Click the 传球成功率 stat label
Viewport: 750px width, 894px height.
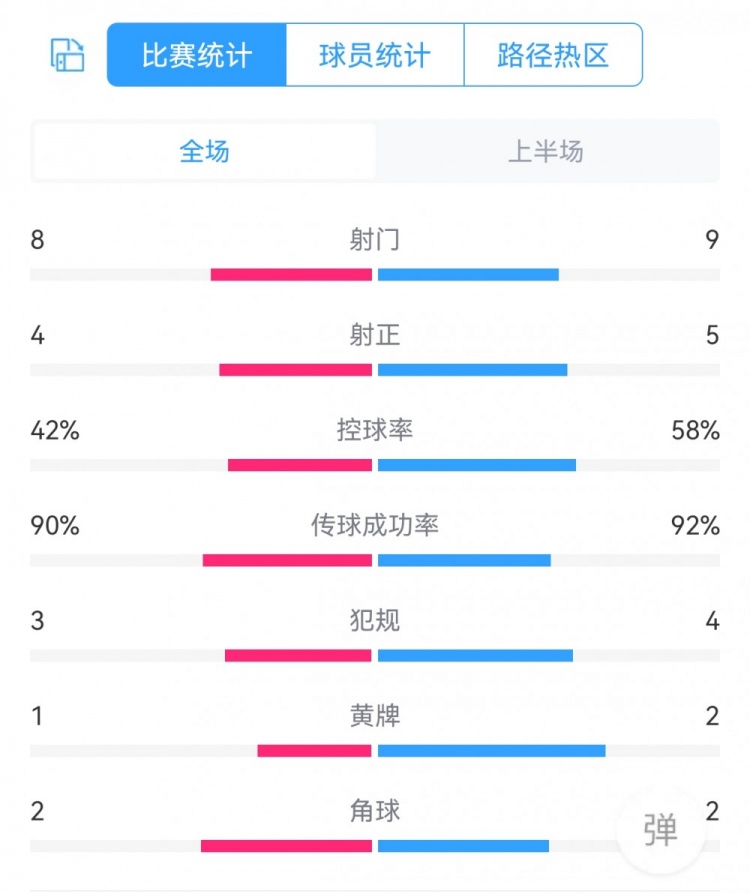pyautogui.click(x=375, y=525)
